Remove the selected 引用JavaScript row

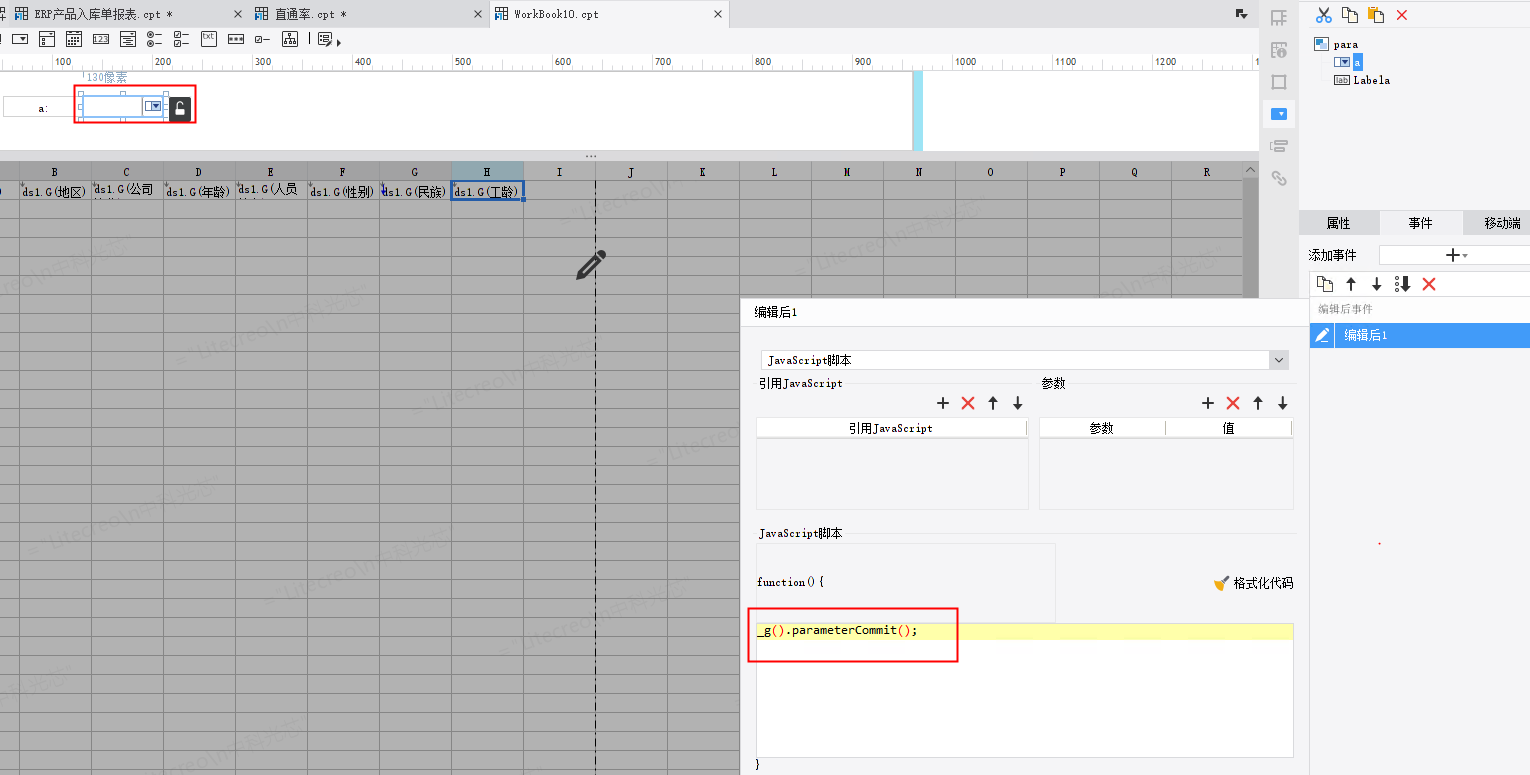(967, 403)
